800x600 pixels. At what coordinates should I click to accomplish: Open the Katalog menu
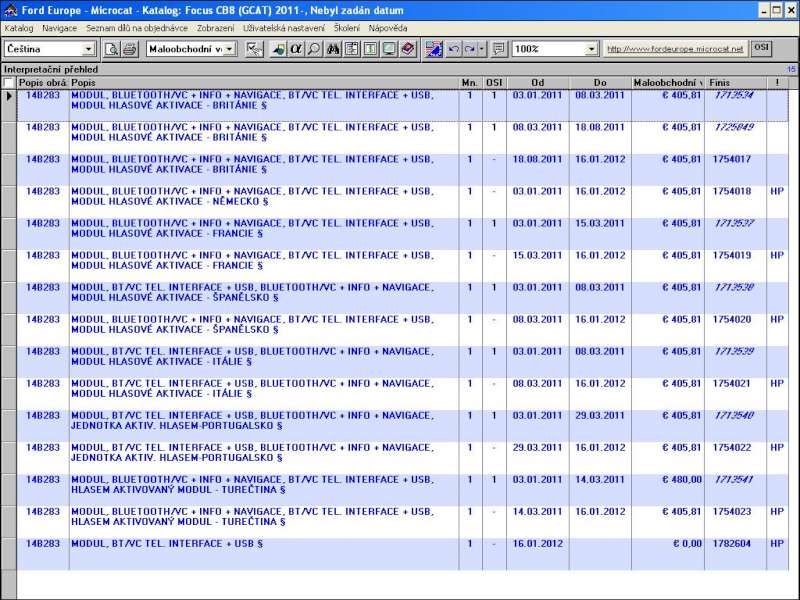[x=18, y=28]
